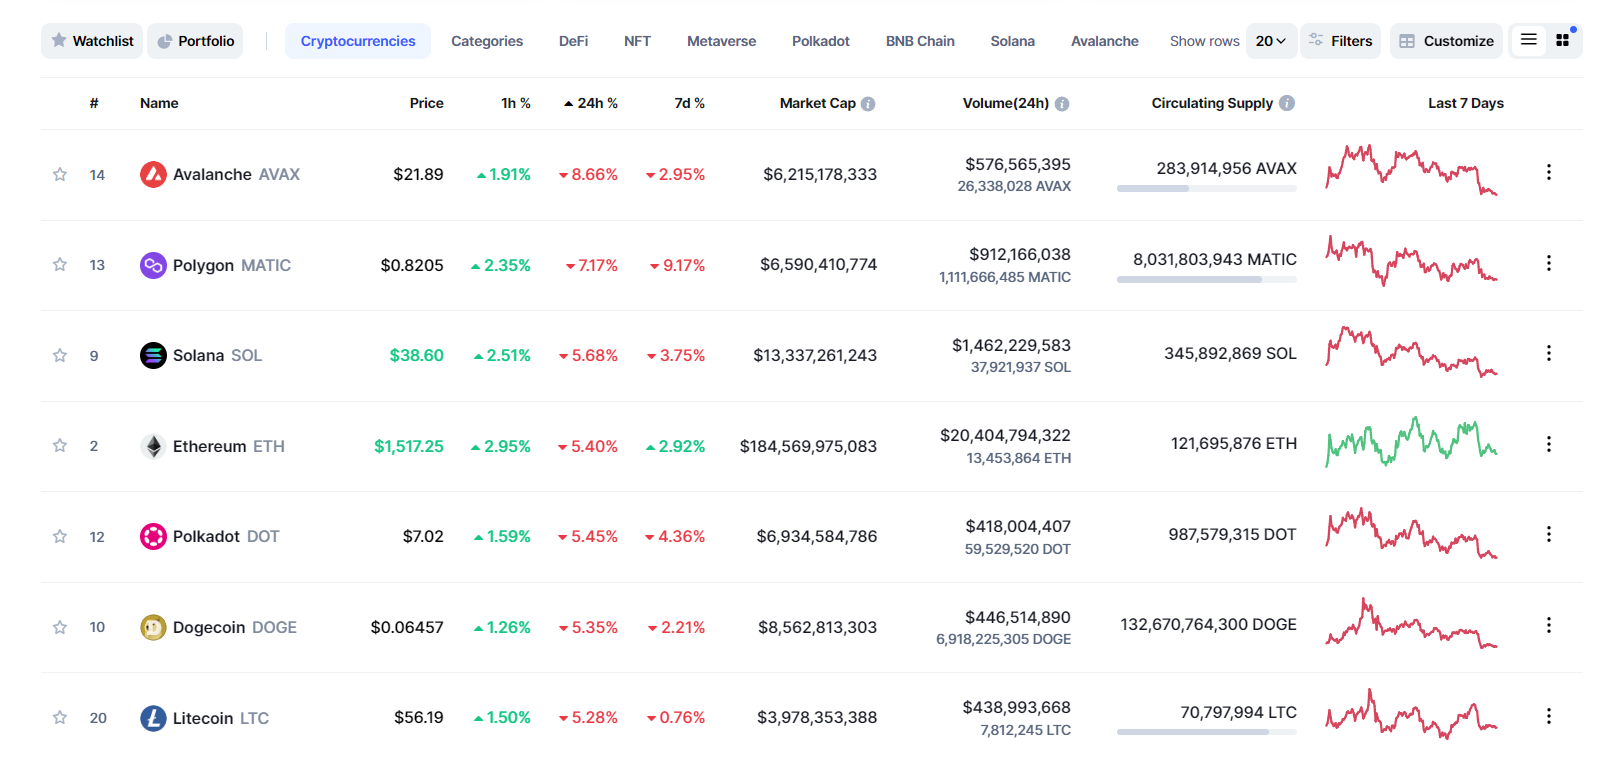Switch to grid view layout icon
Viewport: 1616px width, 758px height.
tap(1562, 41)
